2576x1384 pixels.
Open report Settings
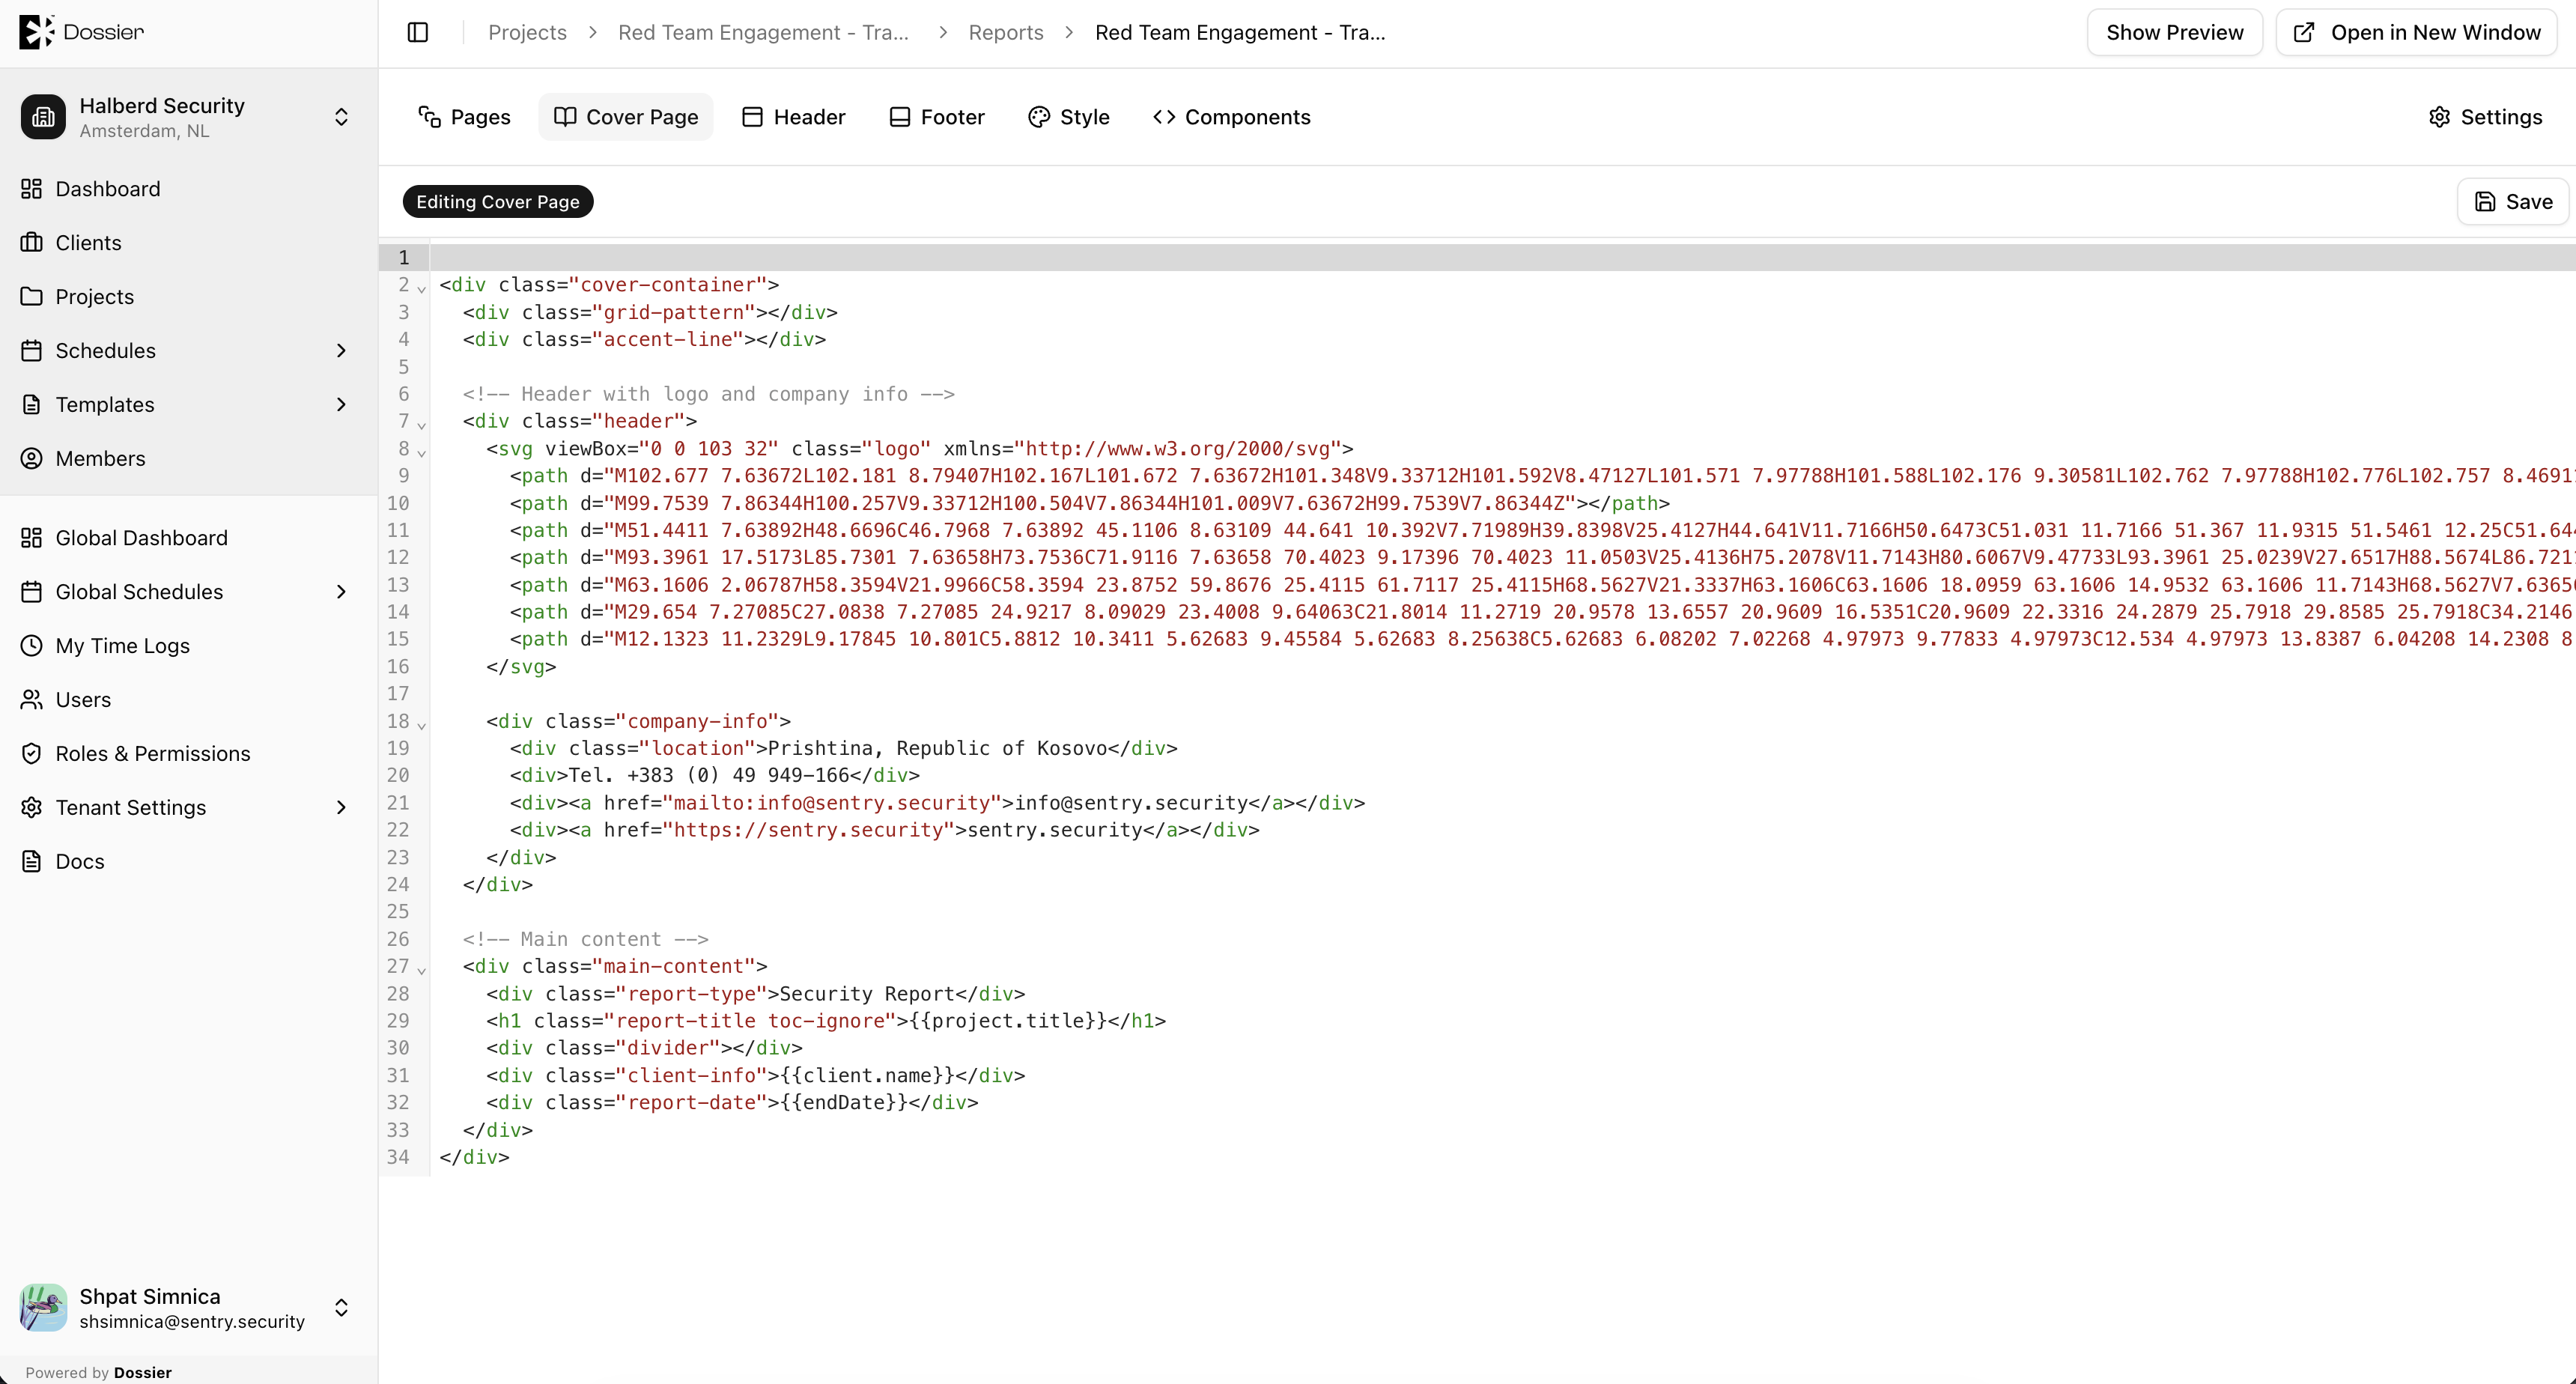coord(2486,117)
